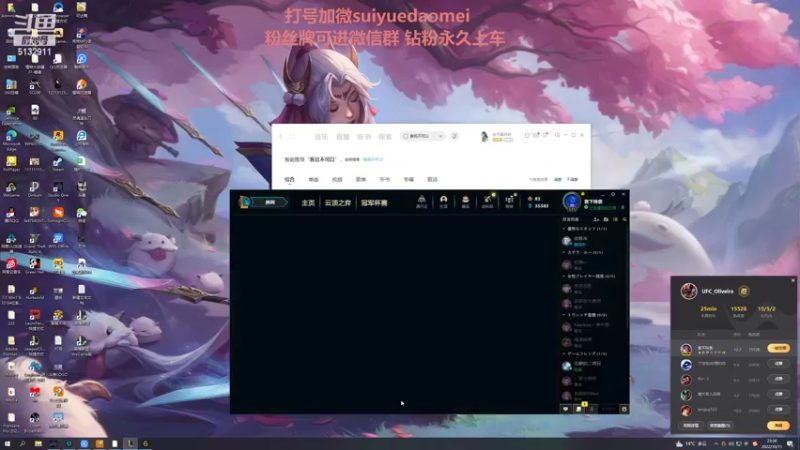Create new folder in League friends panel

pyautogui.click(x=606, y=219)
